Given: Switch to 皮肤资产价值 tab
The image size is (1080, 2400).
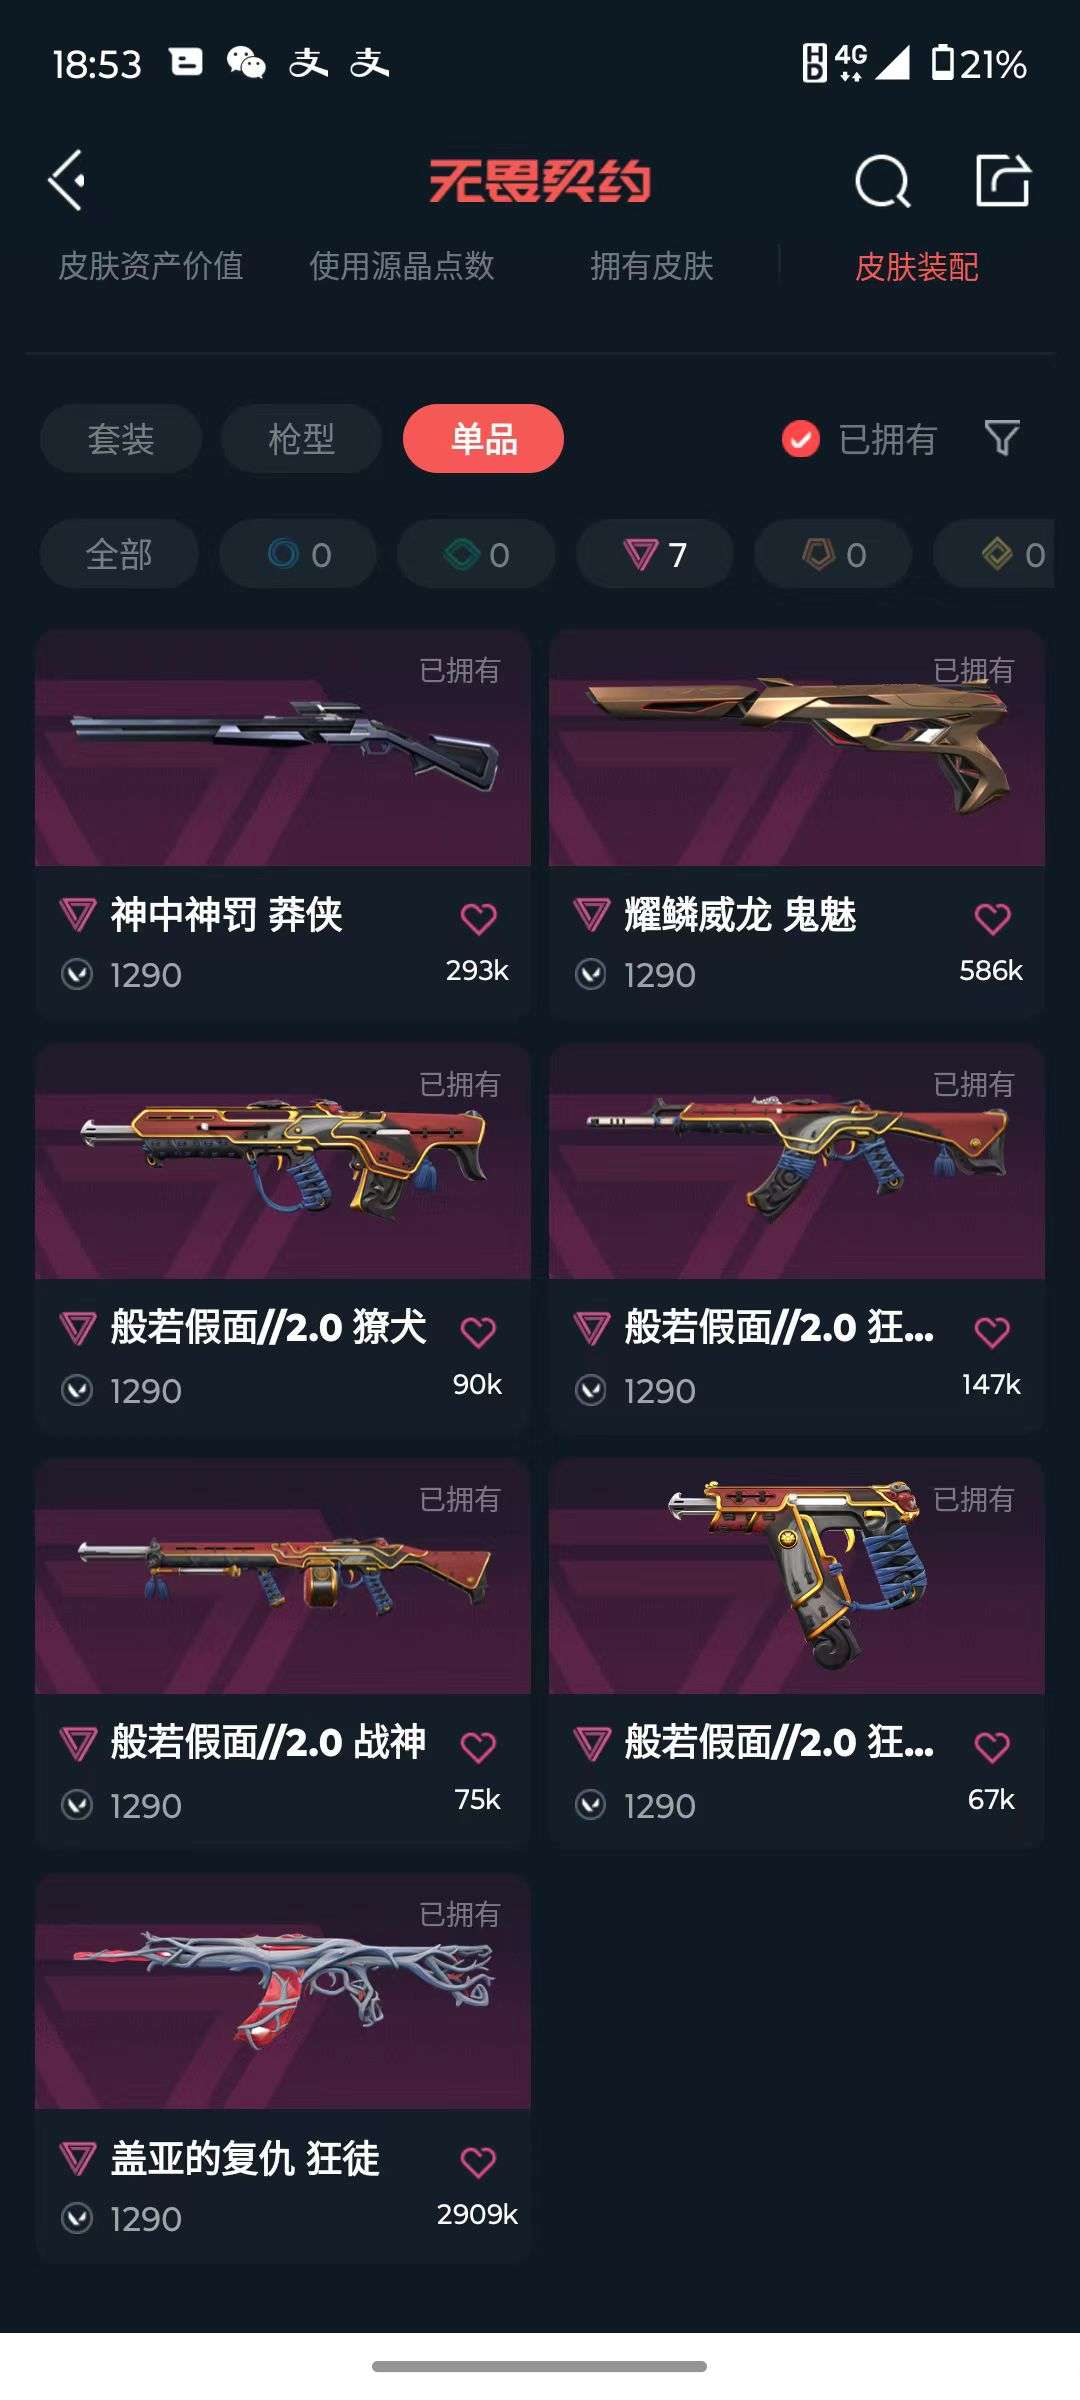Looking at the screenshot, I should (x=151, y=266).
